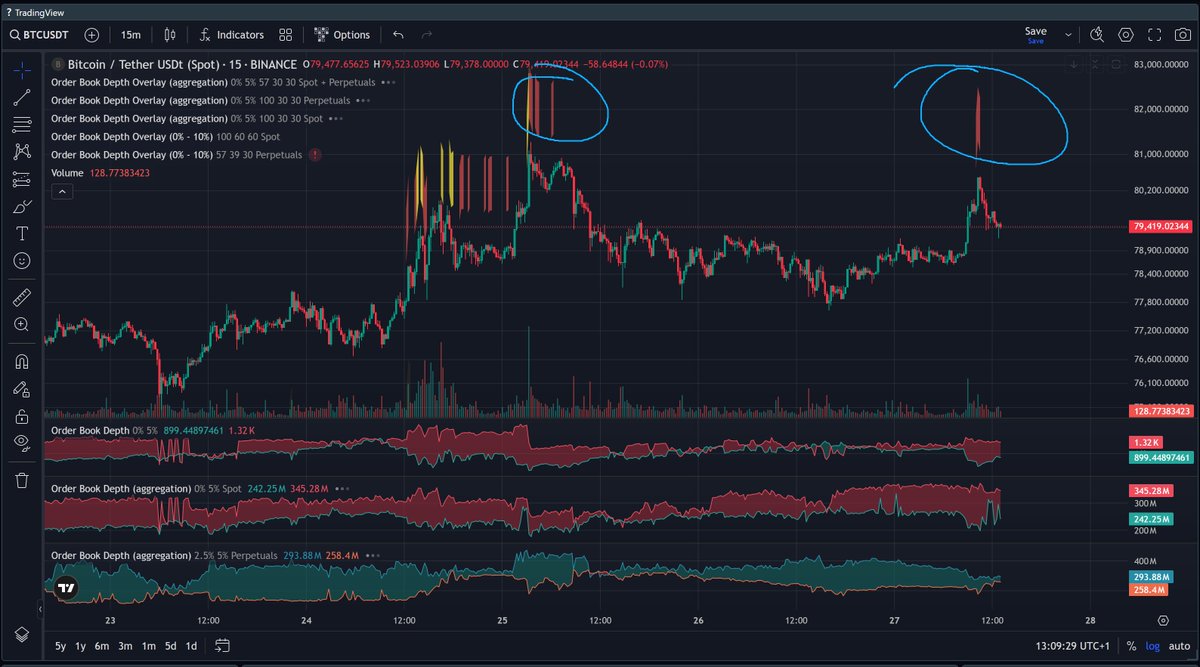
Task: Select the trend line drawing tool
Action: coord(21,98)
